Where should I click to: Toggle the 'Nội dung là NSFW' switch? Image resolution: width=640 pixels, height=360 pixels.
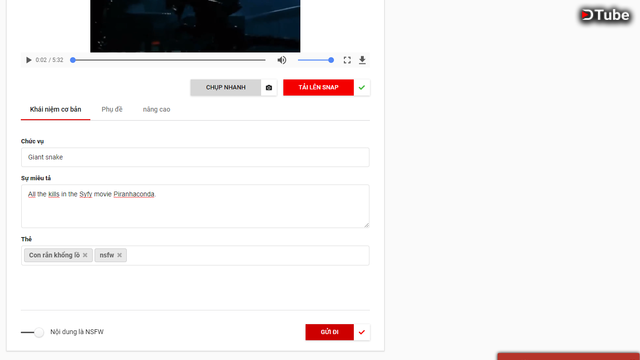coord(33,332)
